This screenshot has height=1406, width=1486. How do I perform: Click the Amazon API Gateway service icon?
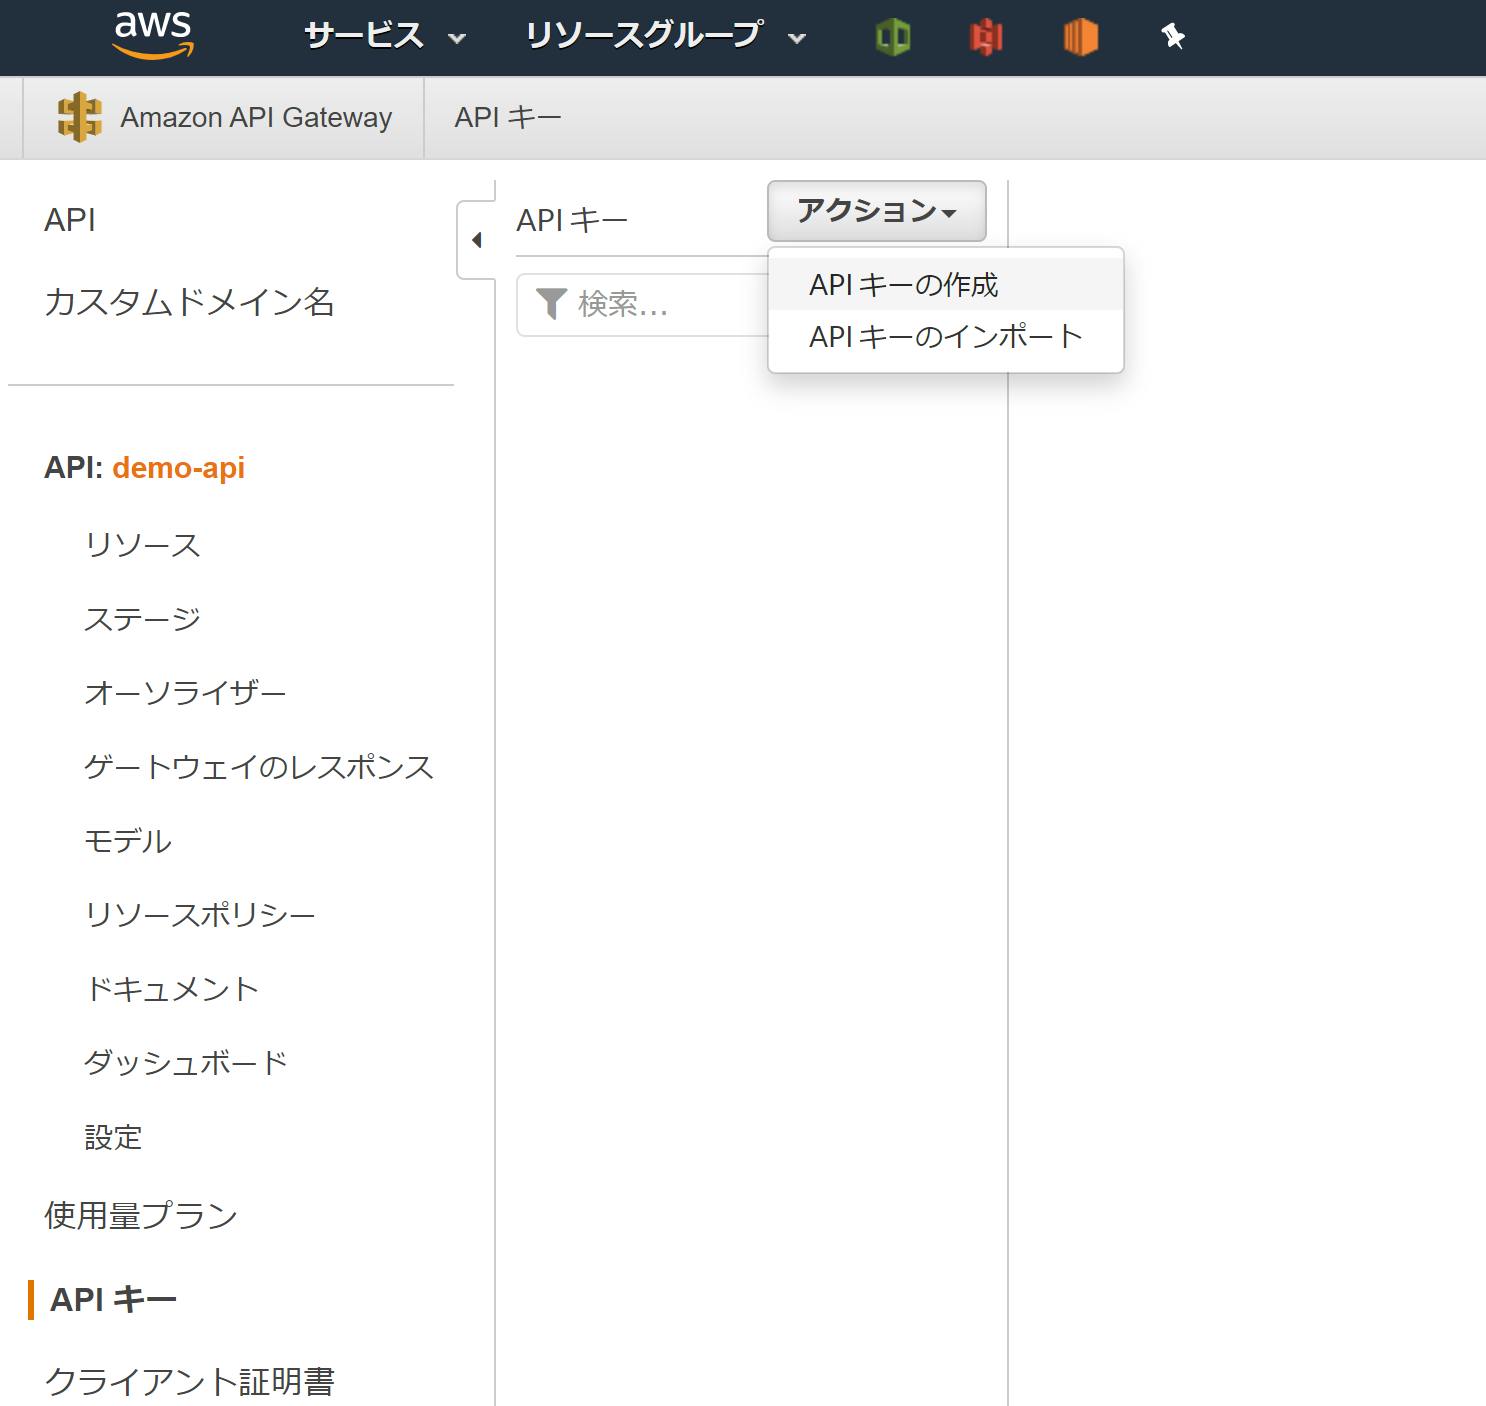79,117
